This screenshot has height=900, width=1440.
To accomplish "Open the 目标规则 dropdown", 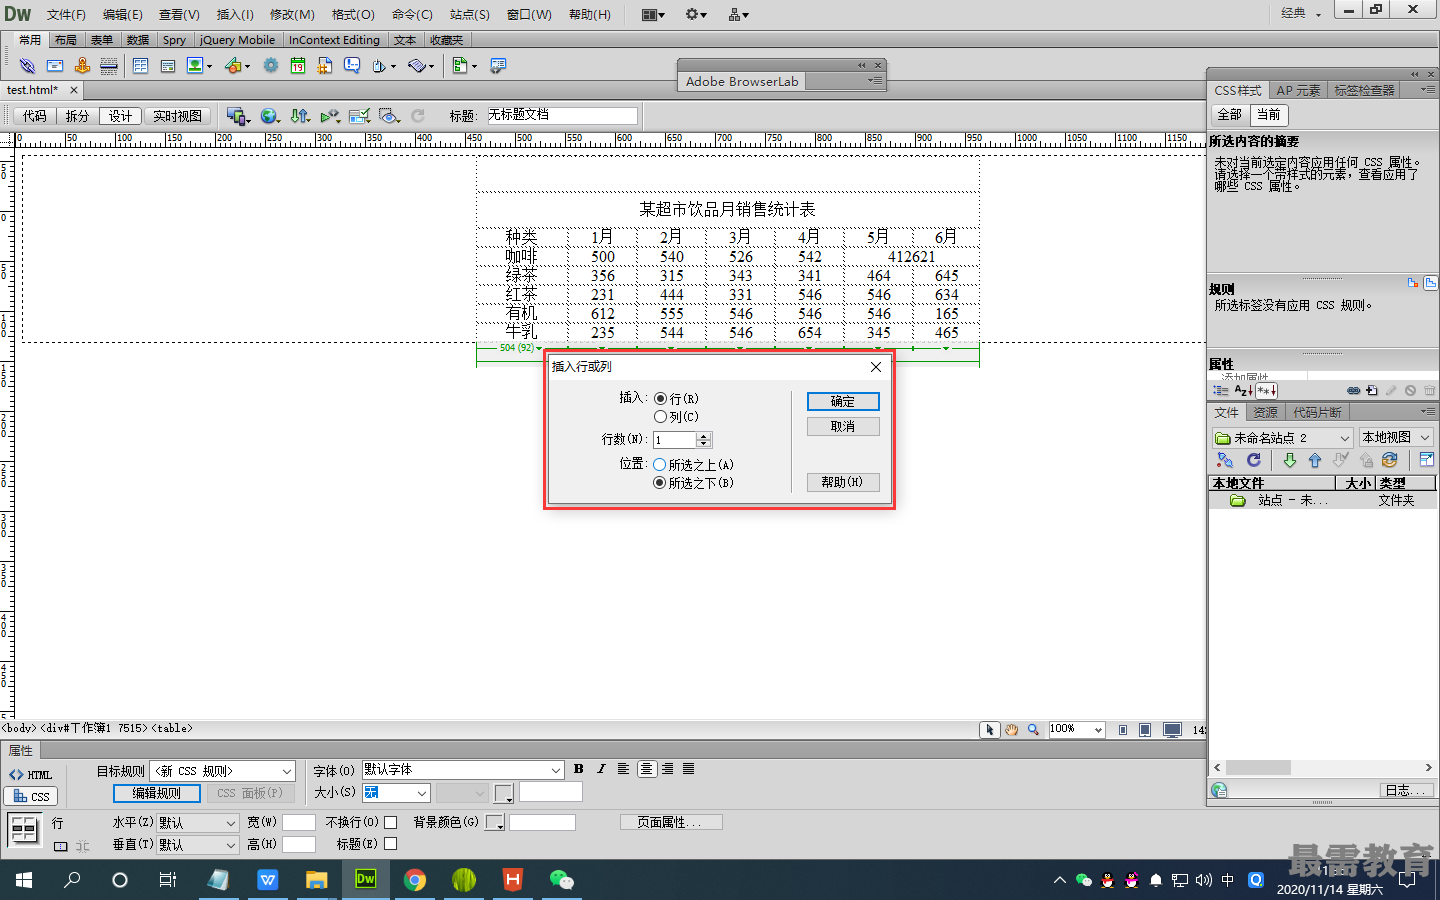I will click(x=223, y=771).
